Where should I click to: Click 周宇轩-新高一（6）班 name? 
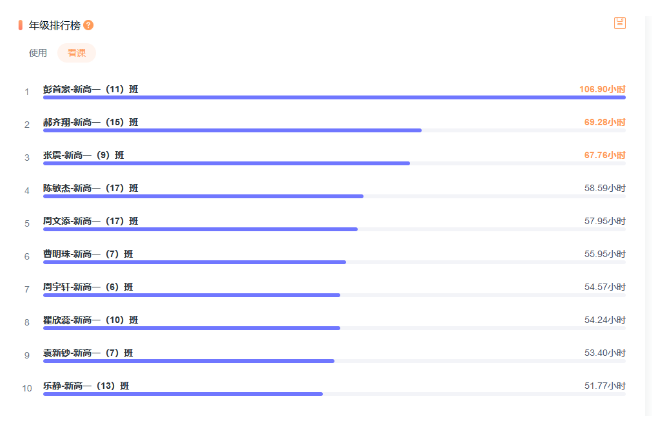(x=87, y=287)
